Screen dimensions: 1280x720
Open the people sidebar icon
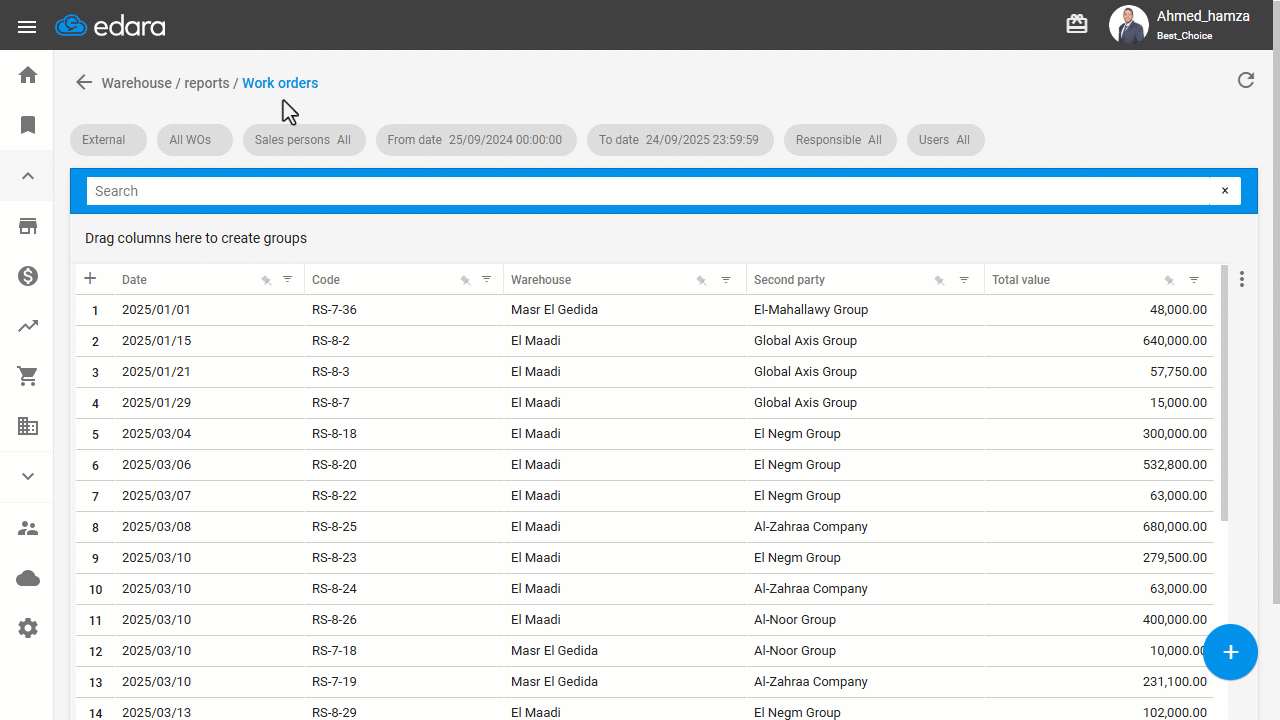click(28, 528)
